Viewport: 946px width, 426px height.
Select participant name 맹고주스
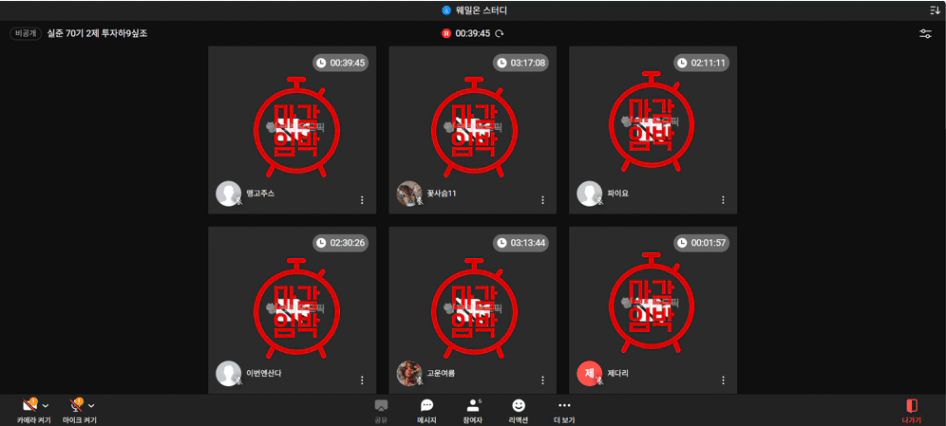261,194
